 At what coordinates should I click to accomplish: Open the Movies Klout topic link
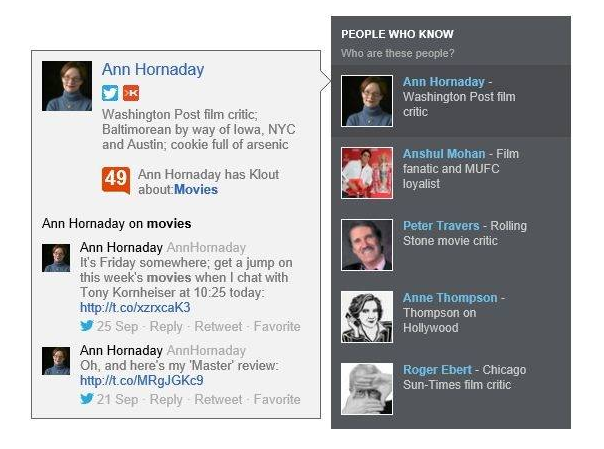(x=196, y=189)
